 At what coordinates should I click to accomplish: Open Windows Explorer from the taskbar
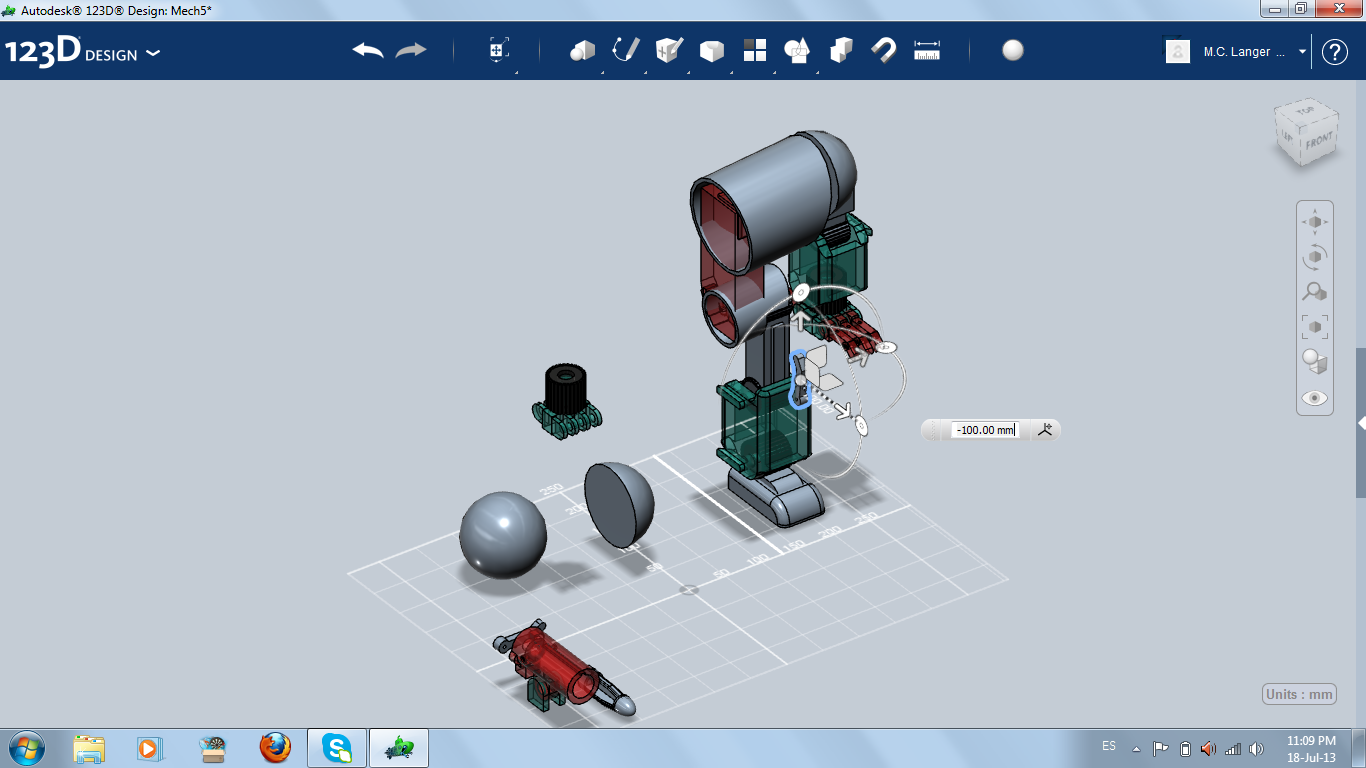click(x=89, y=748)
